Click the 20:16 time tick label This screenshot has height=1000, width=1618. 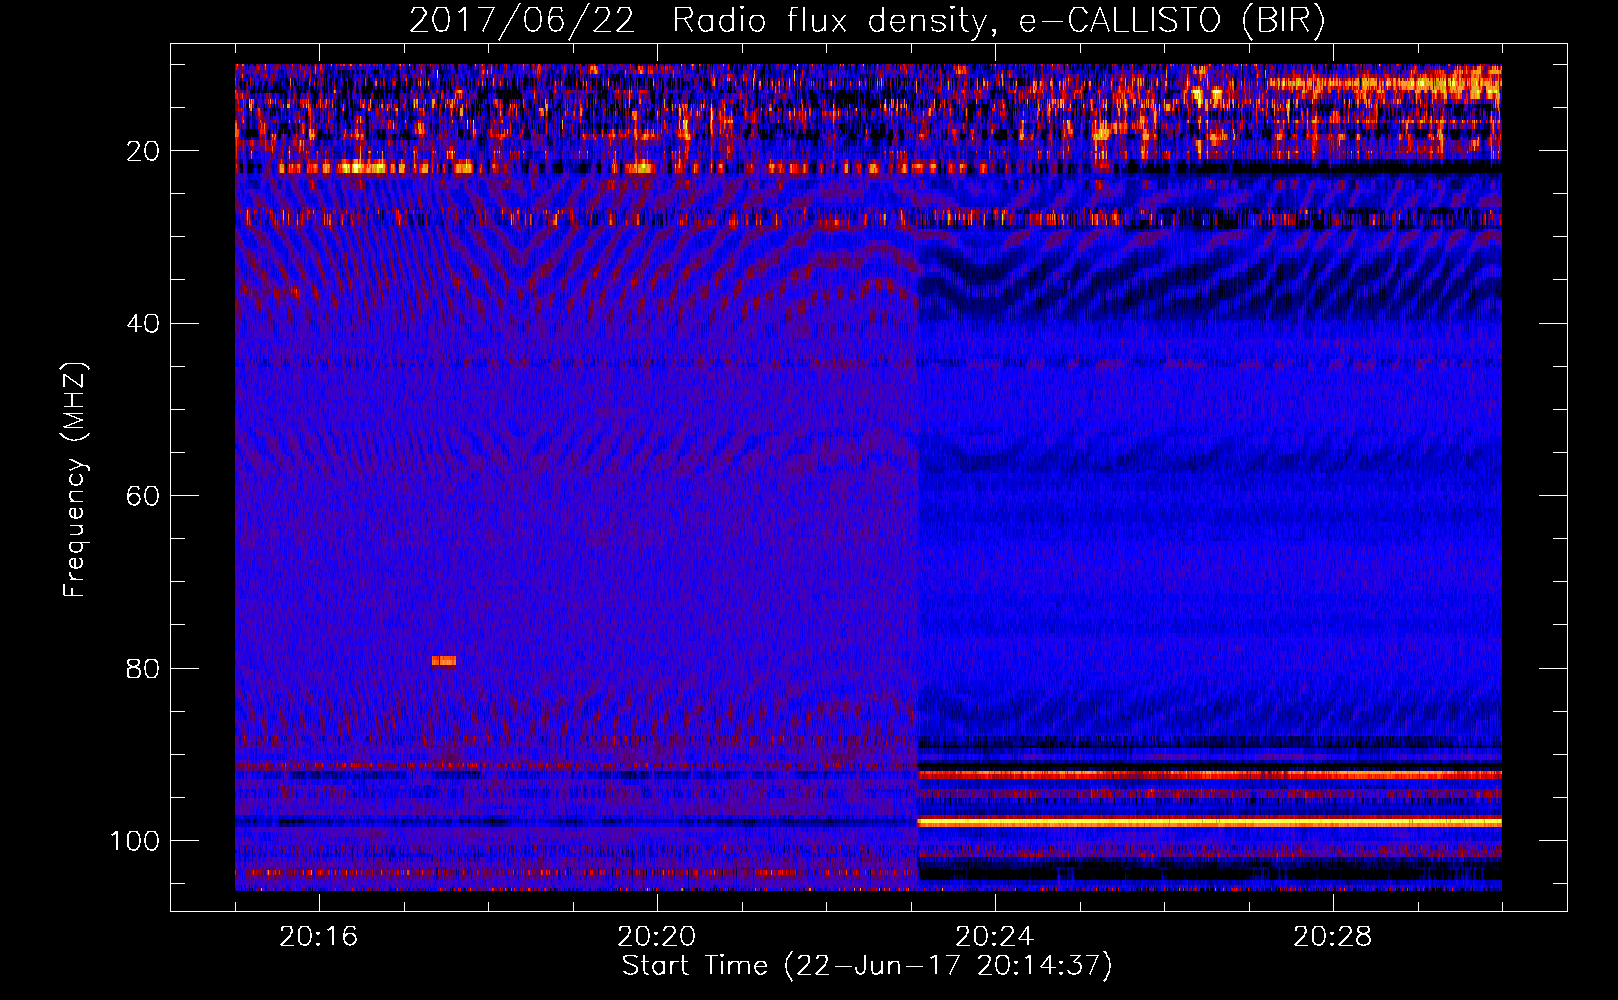point(318,936)
